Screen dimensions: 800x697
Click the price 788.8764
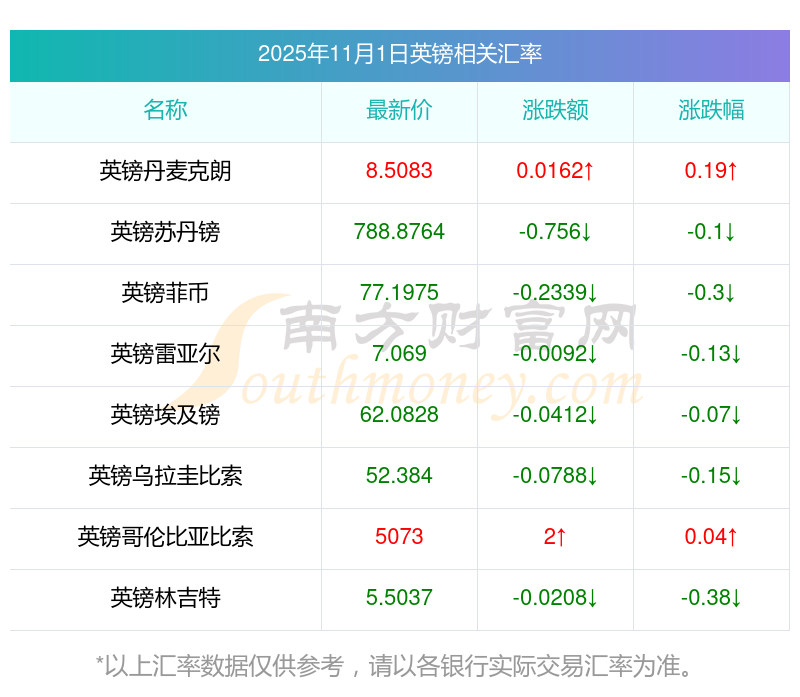coord(399,232)
